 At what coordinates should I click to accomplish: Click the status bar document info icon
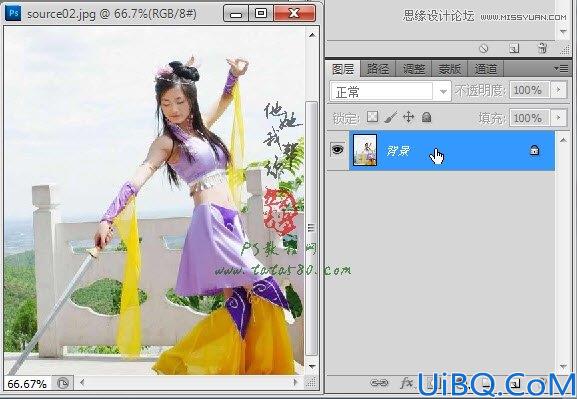pyautogui.click(x=63, y=384)
